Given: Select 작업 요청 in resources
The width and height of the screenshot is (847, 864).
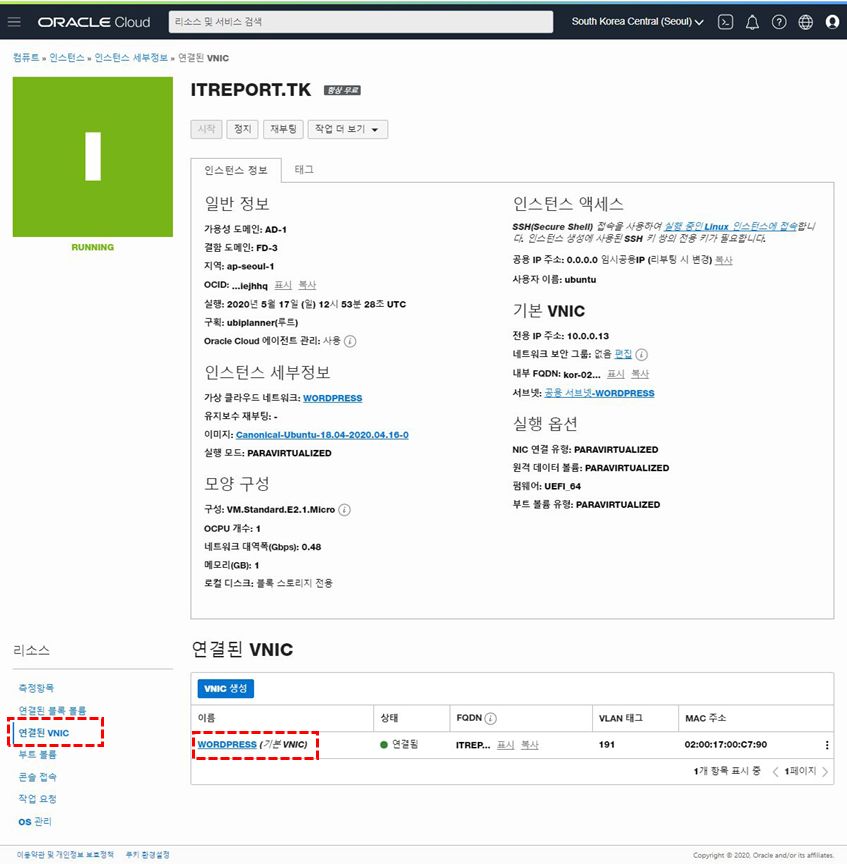Looking at the screenshot, I should 37,799.
